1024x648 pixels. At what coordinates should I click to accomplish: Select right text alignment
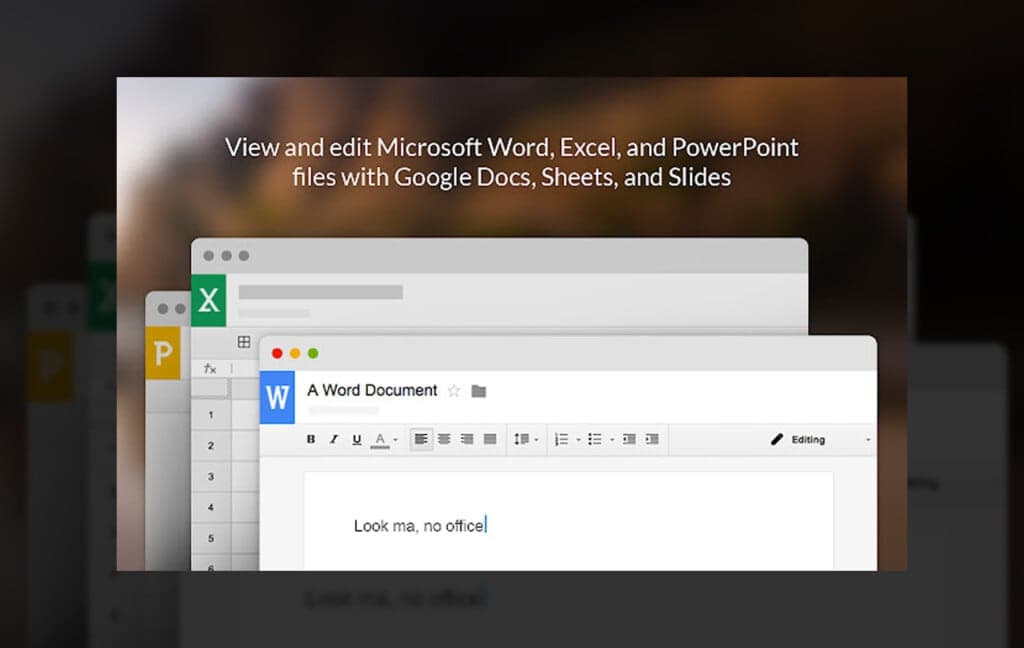pos(467,439)
